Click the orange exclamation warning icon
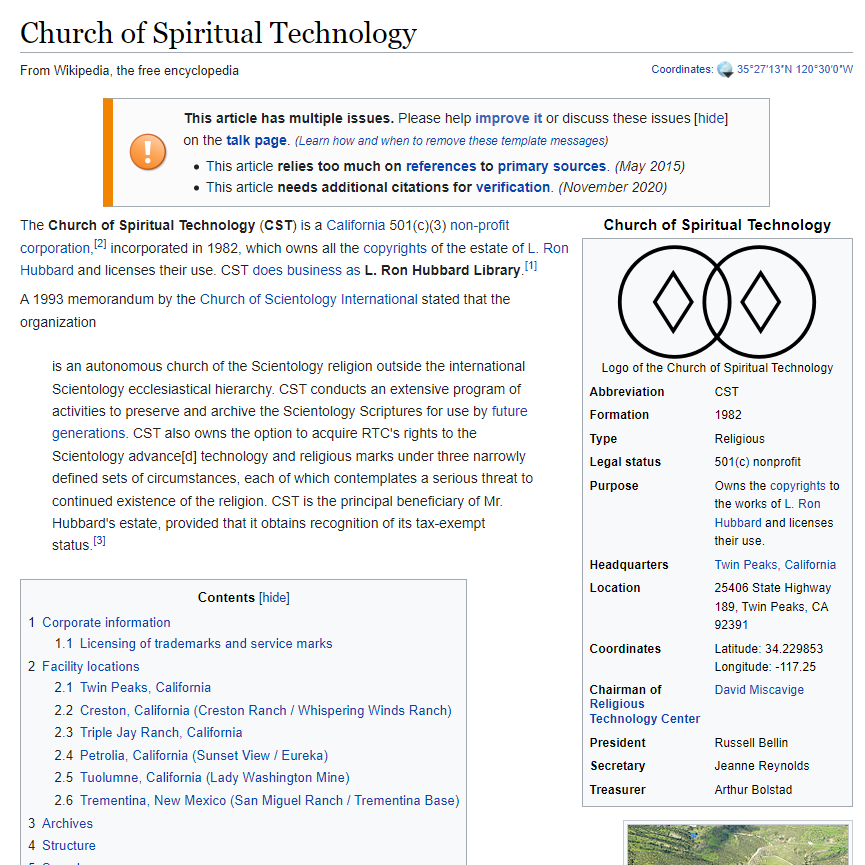 148,152
